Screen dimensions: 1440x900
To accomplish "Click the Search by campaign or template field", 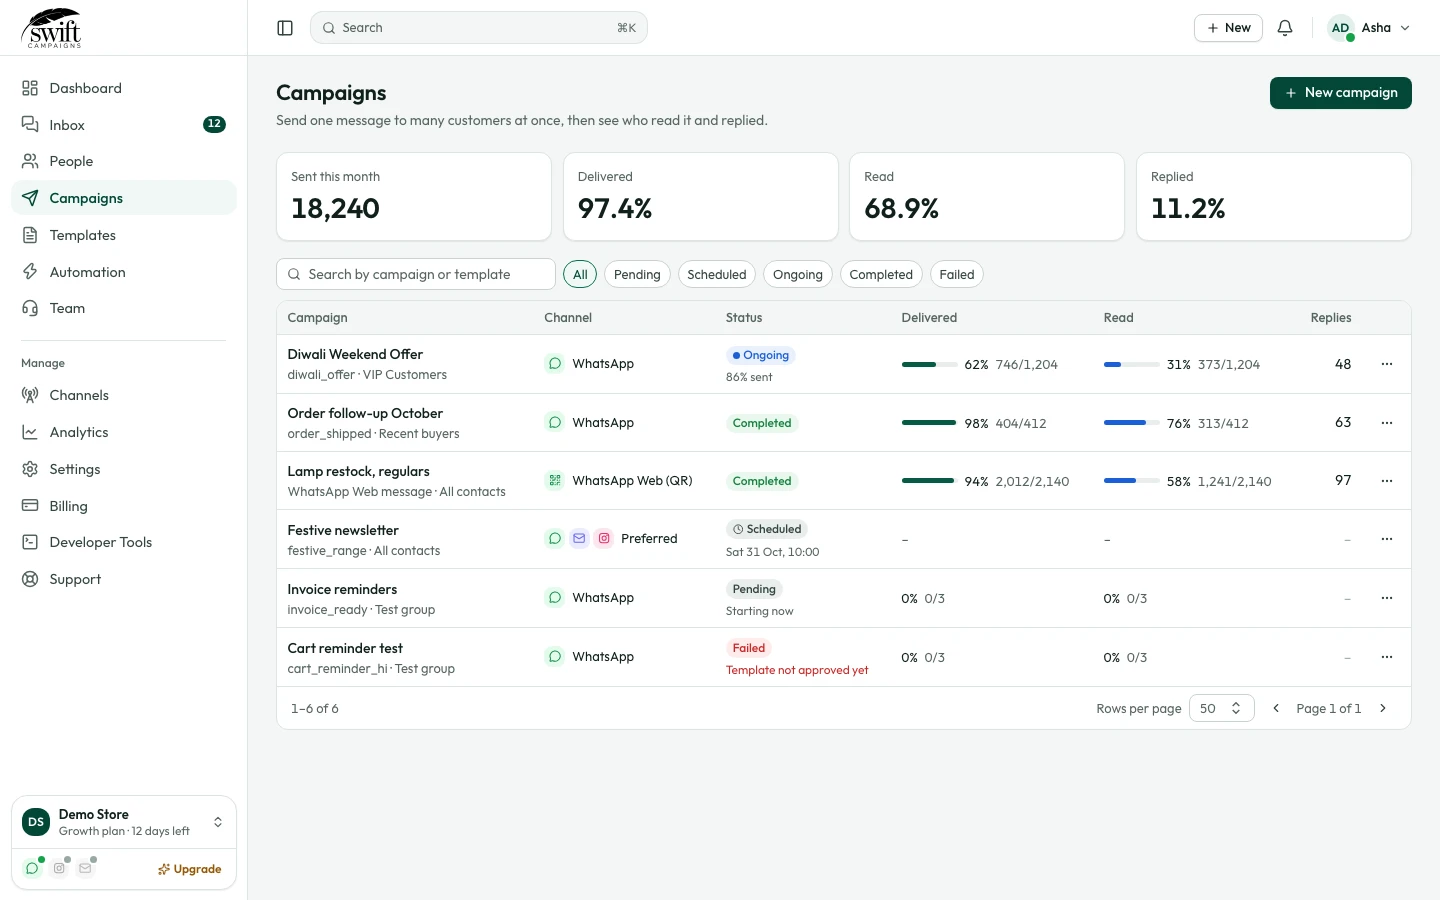I will 416,274.
